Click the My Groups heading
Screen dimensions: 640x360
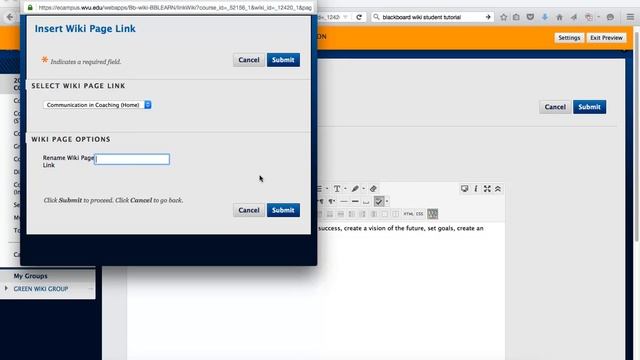pyautogui.click(x=31, y=276)
